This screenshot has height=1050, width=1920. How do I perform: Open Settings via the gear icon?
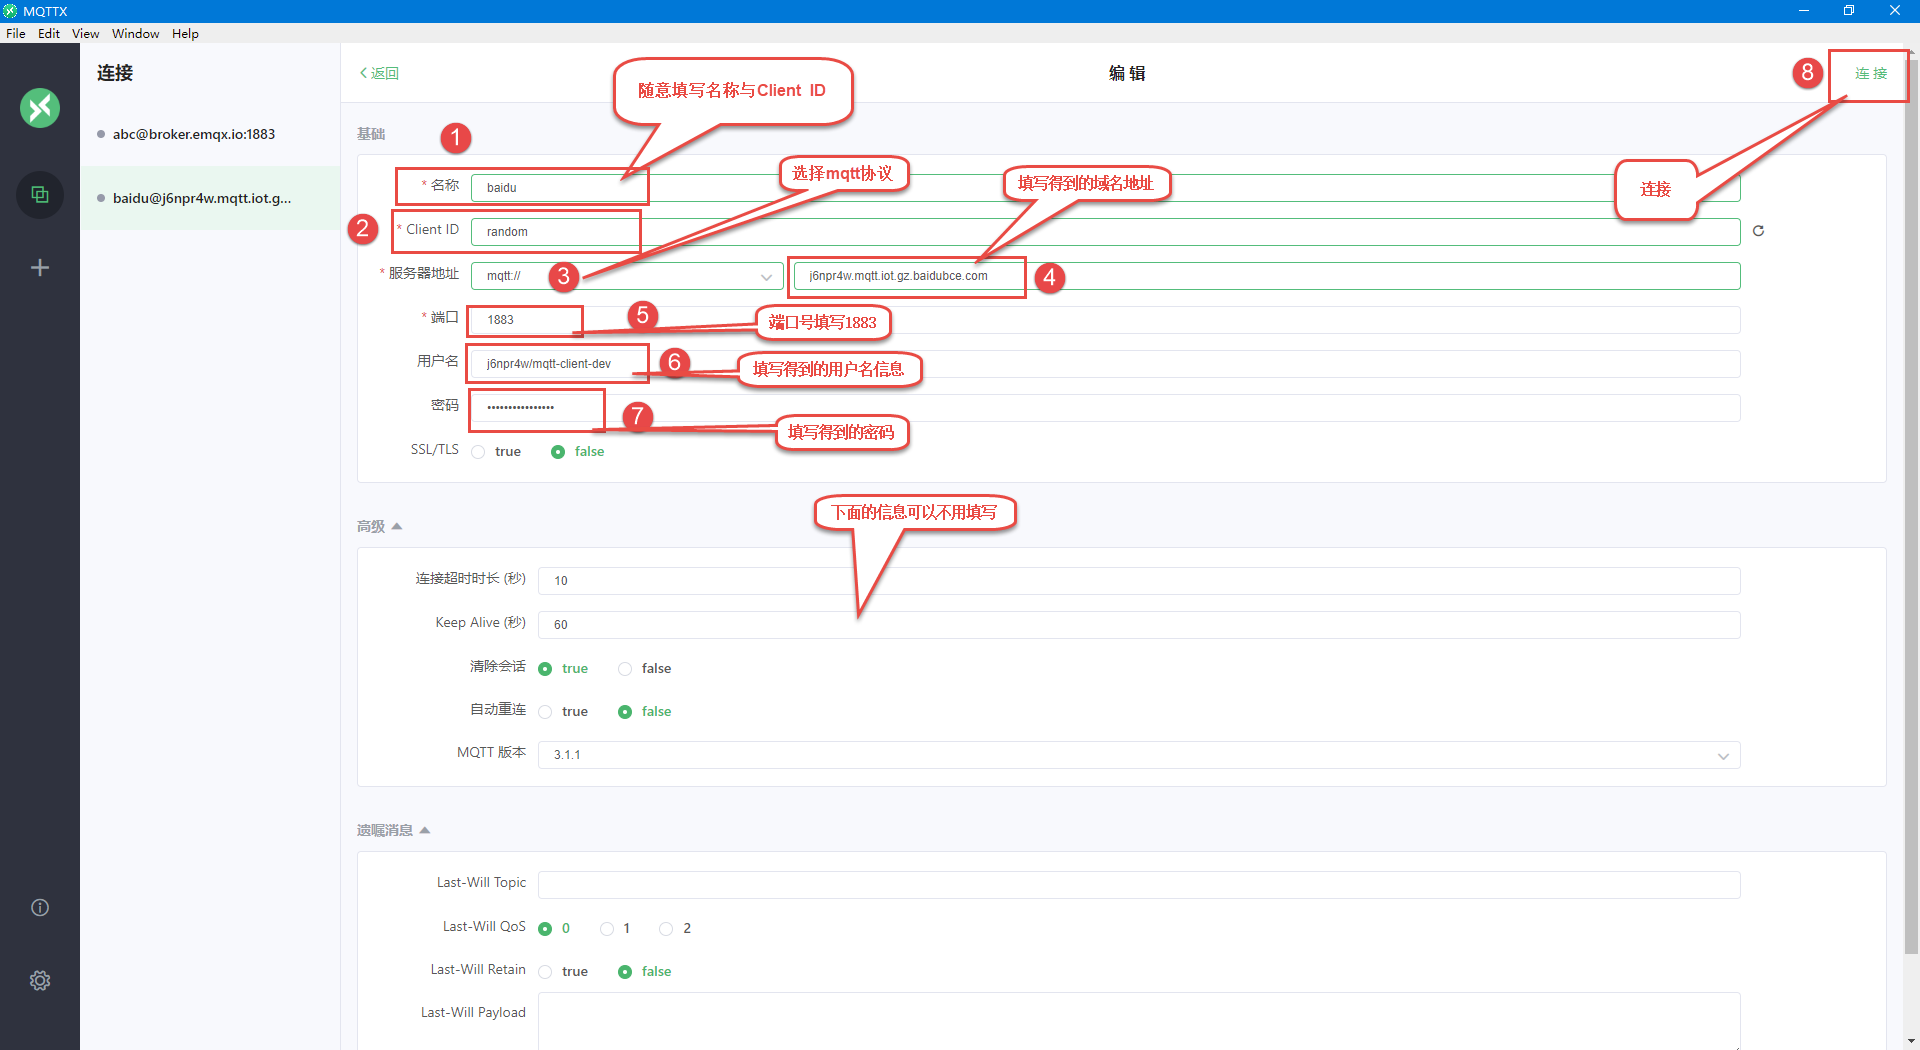[x=39, y=980]
